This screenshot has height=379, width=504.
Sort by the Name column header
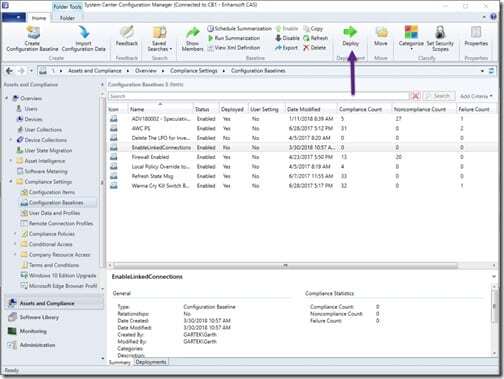tap(160, 109)
